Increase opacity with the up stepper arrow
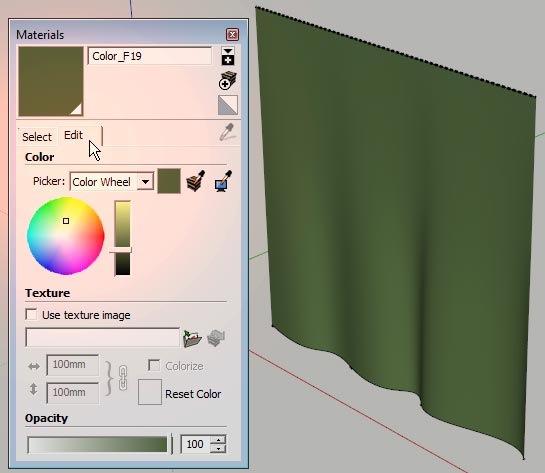Screen dimensions: 545x473 coord(218,440)
